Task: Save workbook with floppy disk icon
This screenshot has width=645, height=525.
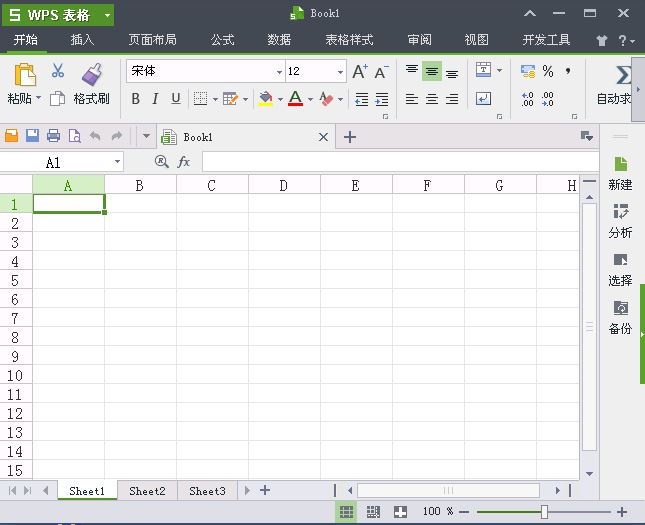Action: coord(32,135)
